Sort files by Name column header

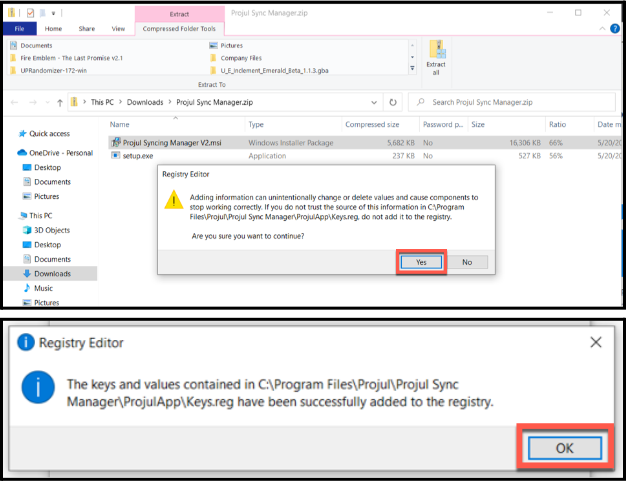point(120,124)
